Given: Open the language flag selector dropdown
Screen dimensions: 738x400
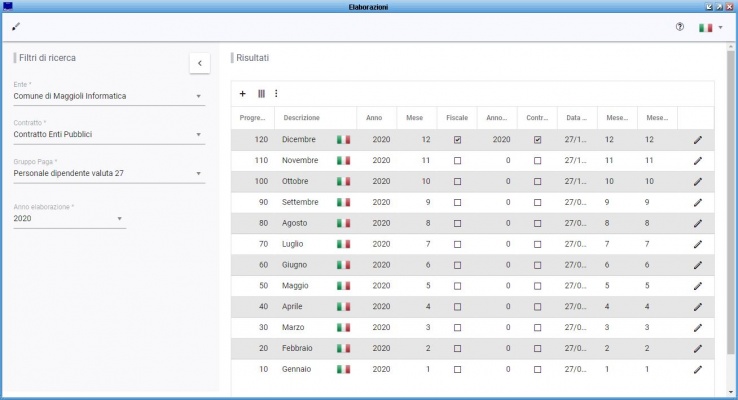Looking at the screenshot, I should [x=711, y=27].
